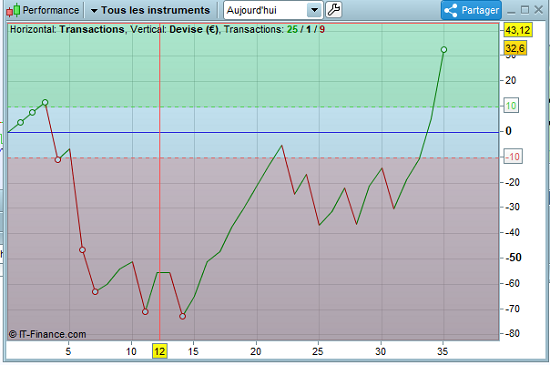Screen dimensions: 550x365
Task: Expand the Aujourd'hui period dropdown arrow
Action: [x=315, y=10]
